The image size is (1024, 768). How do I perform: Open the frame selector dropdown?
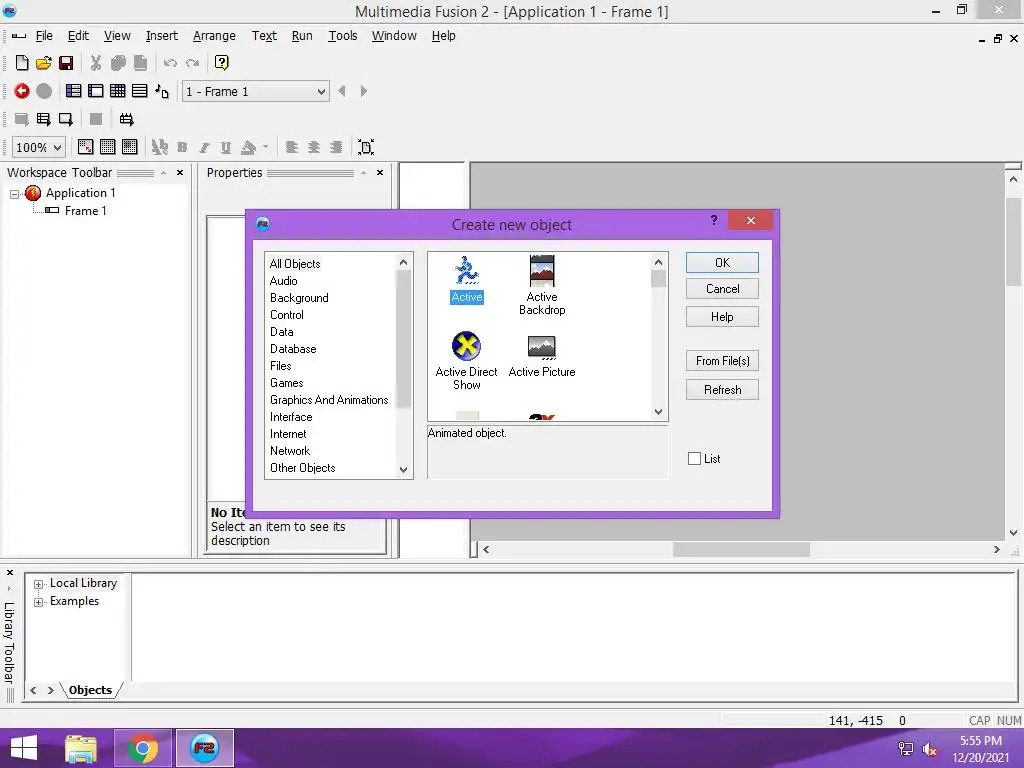coord(321,91)
